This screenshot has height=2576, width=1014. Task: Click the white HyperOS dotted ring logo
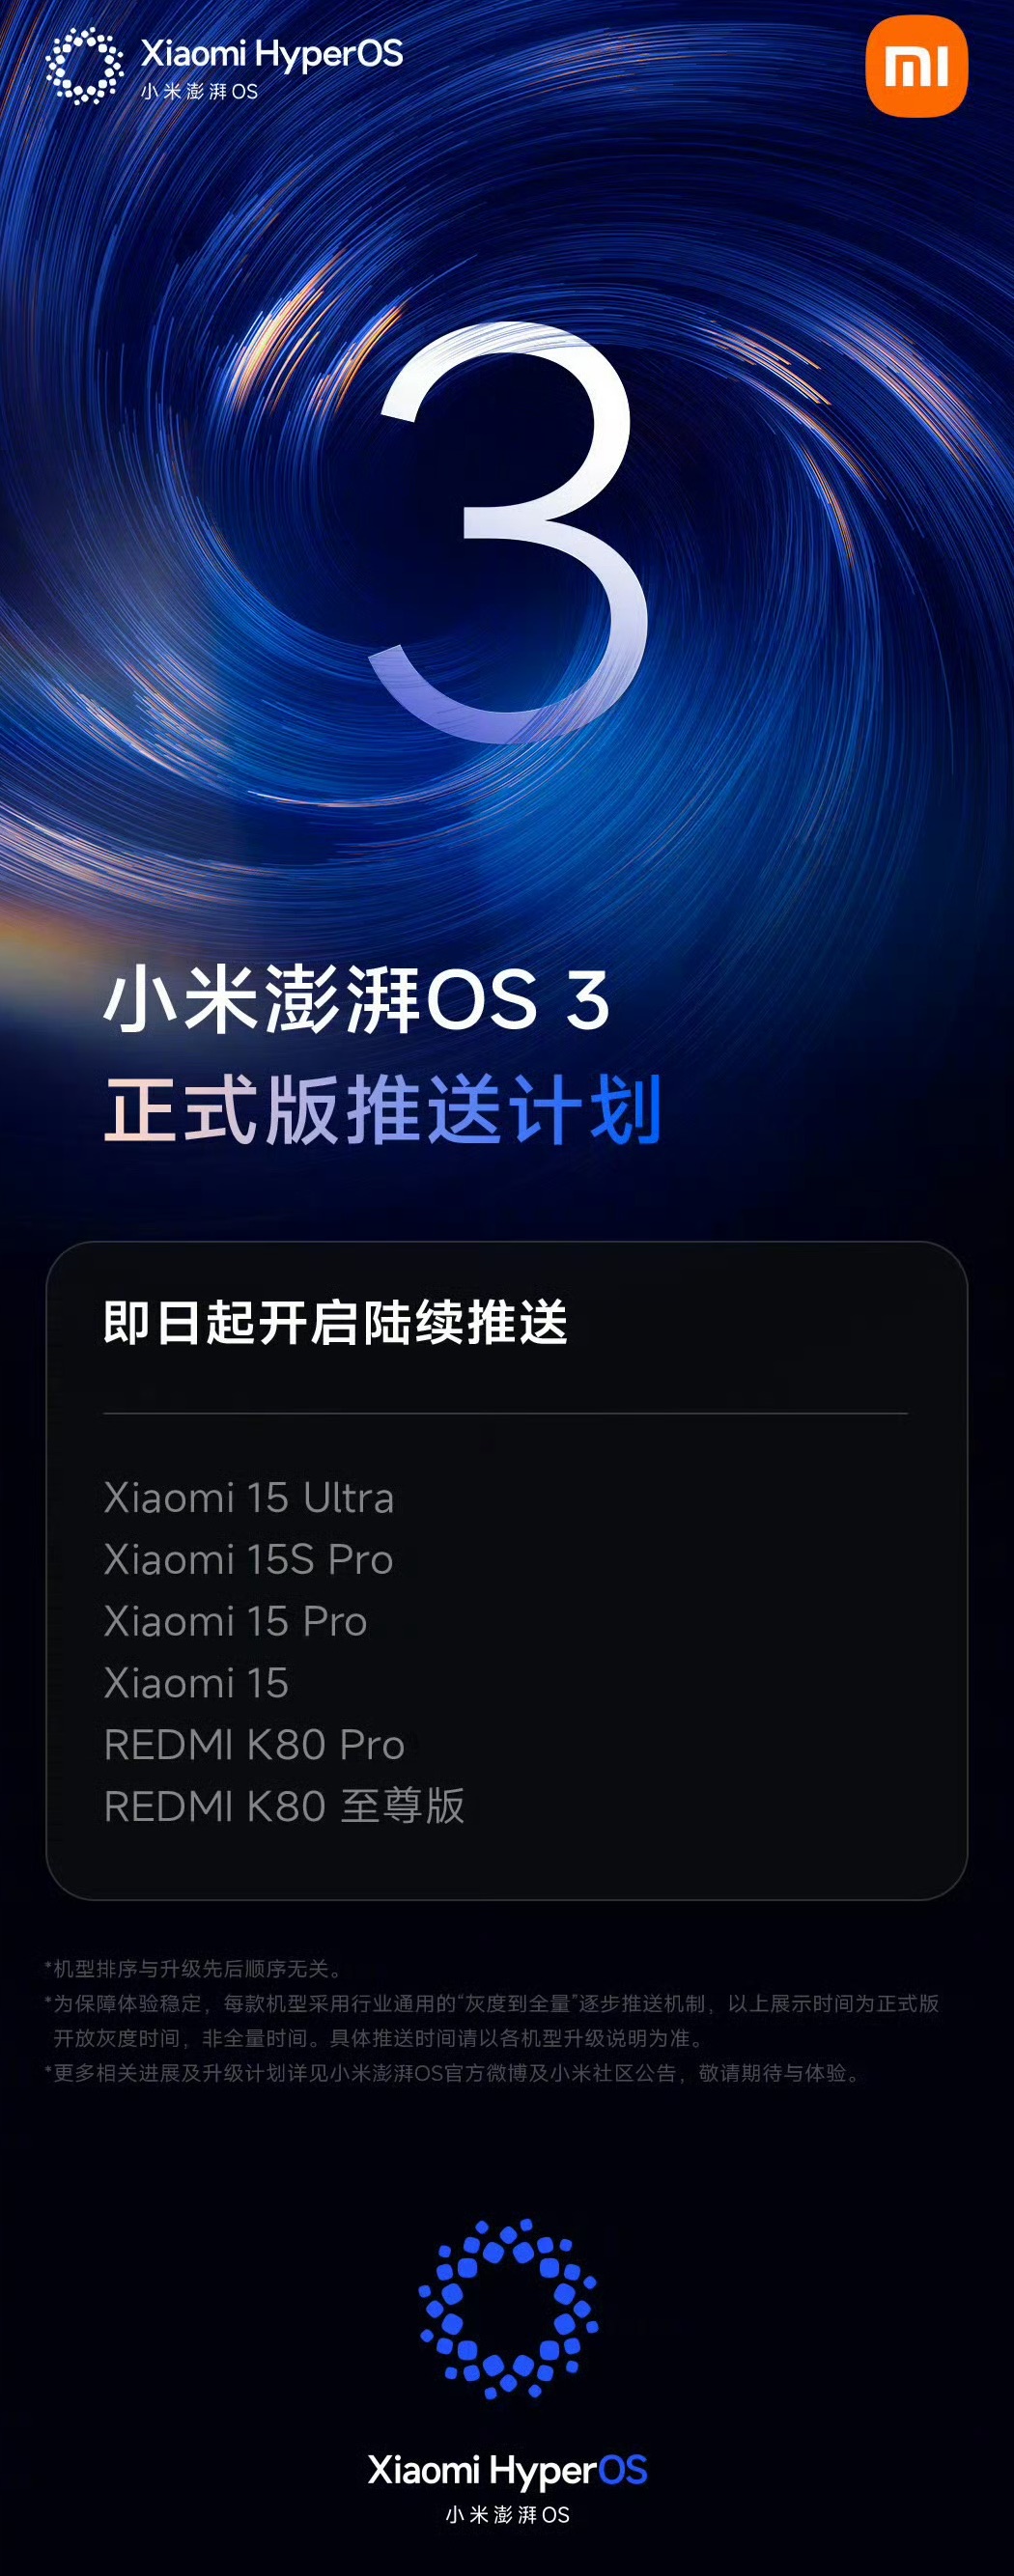pyautogui.click(x=85, y=66)
